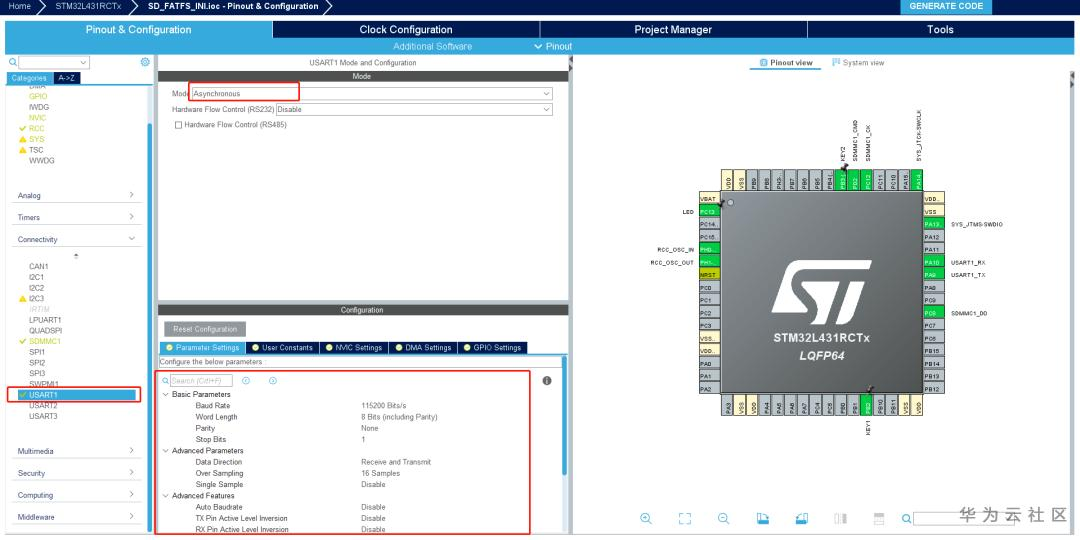Select LPUART1 in the peripheral list
1080x540 pixels.
[x=45, y=320]
